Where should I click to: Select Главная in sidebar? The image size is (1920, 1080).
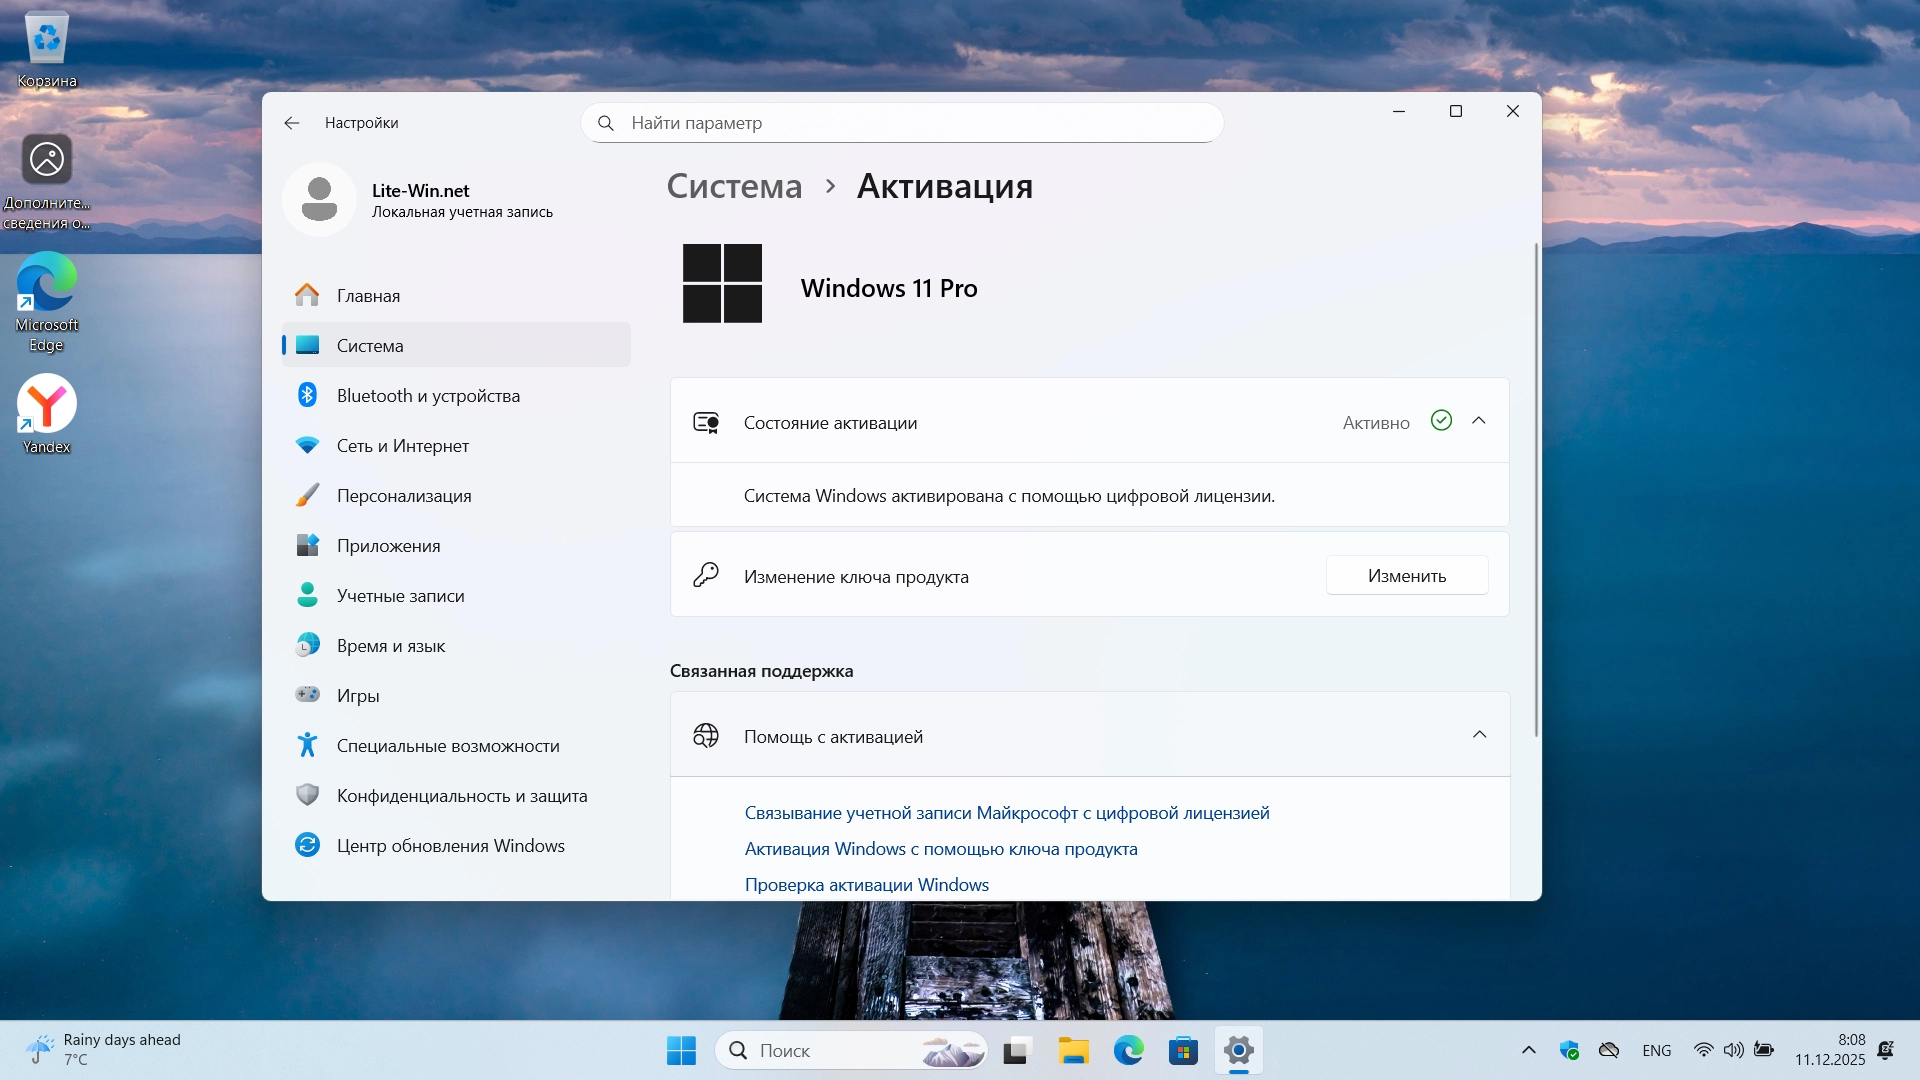(368, 296)
